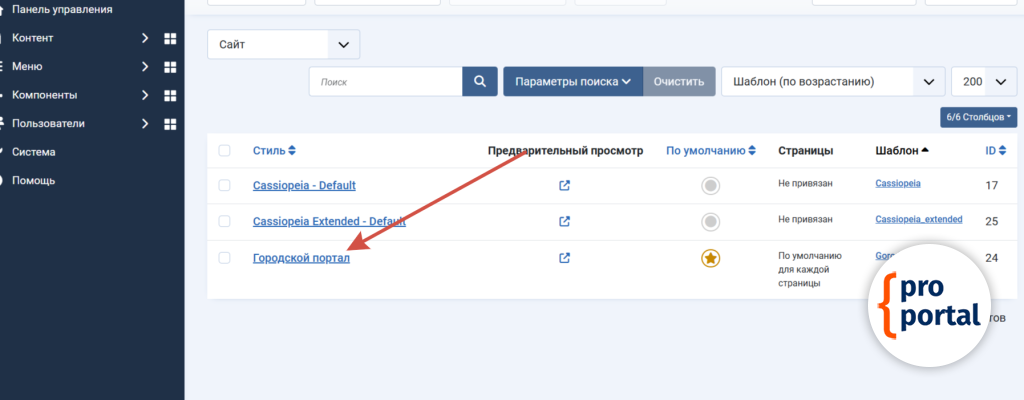
Task: Open Контент dashboard grid icon
Action: pyautogui.click(x=170, y=38)
